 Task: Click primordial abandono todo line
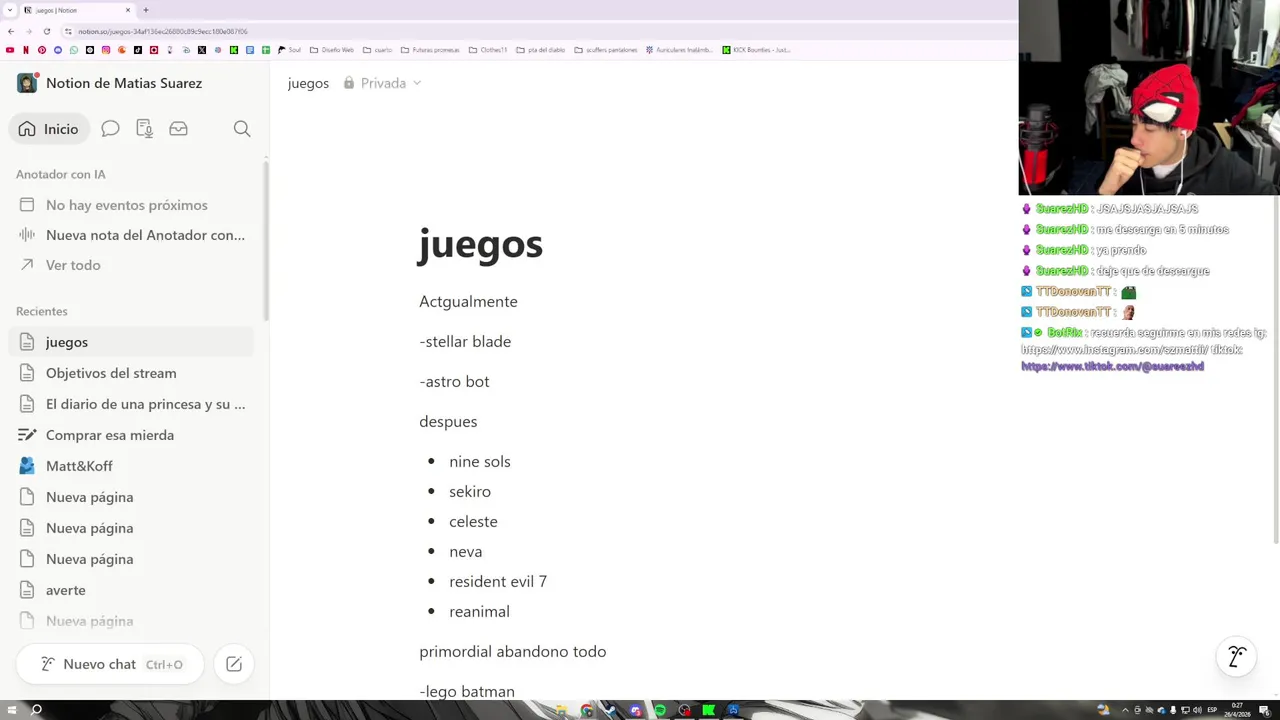(513, 651)
